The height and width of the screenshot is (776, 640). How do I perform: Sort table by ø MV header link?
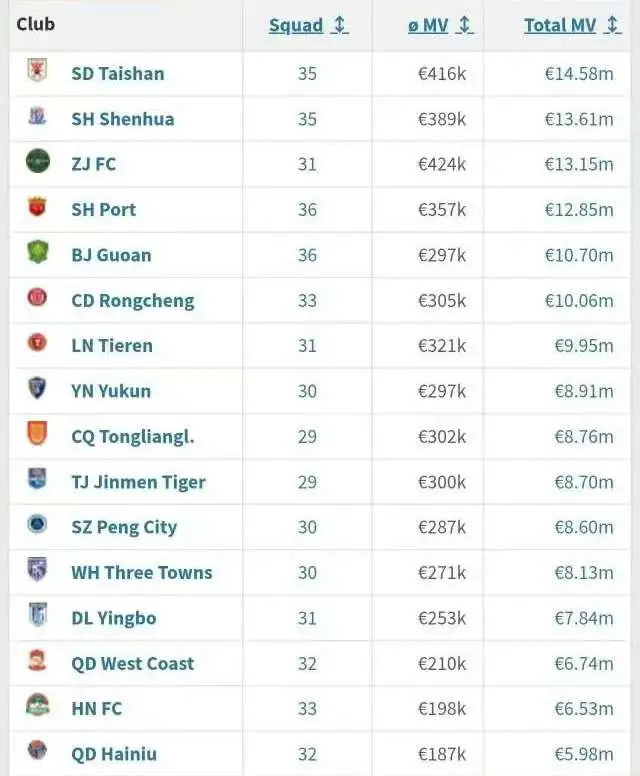(428, 25)
